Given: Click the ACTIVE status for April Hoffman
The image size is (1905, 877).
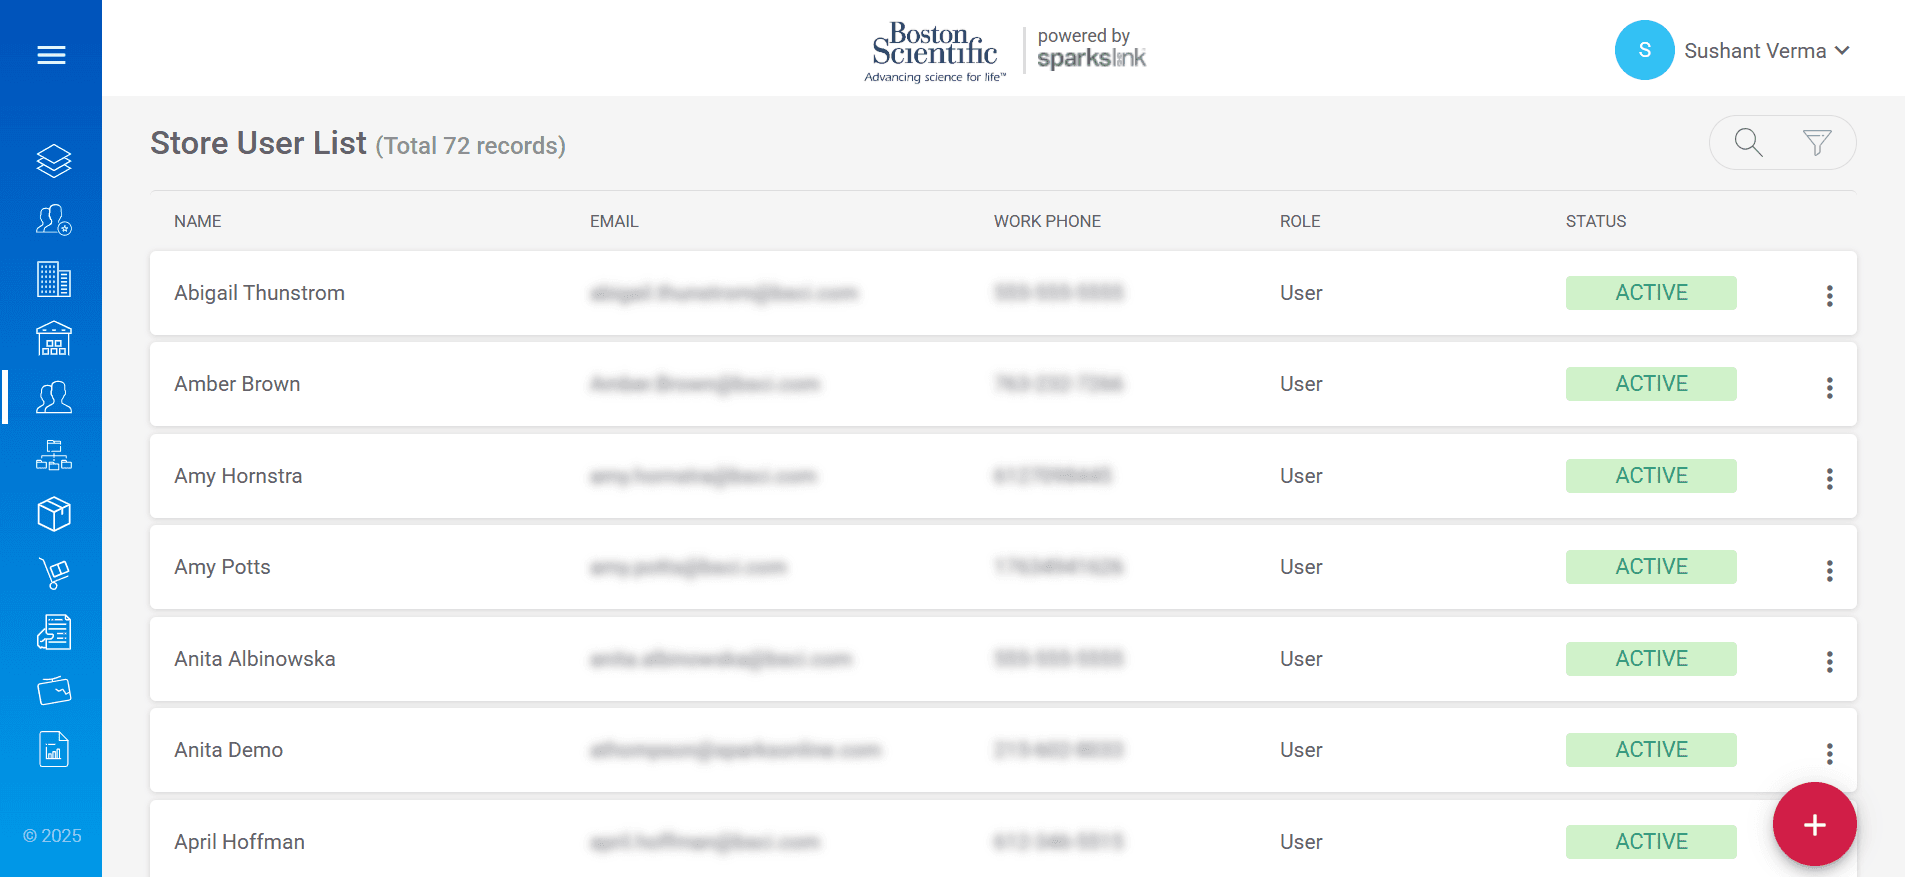Looking at the screenshot, I should click(x=1650, y=841).
